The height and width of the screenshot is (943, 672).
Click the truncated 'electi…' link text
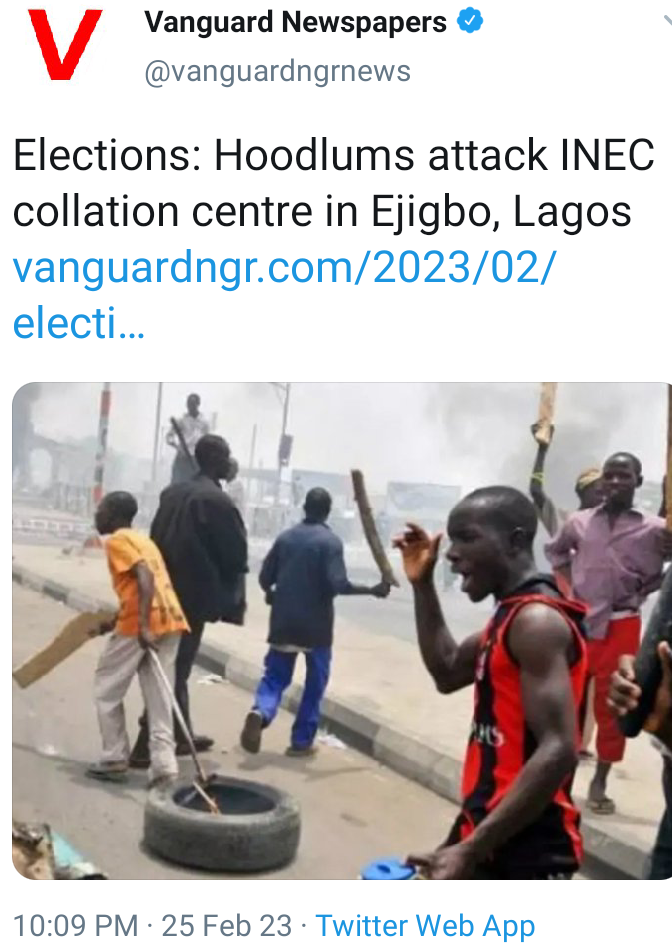[79, 323]
